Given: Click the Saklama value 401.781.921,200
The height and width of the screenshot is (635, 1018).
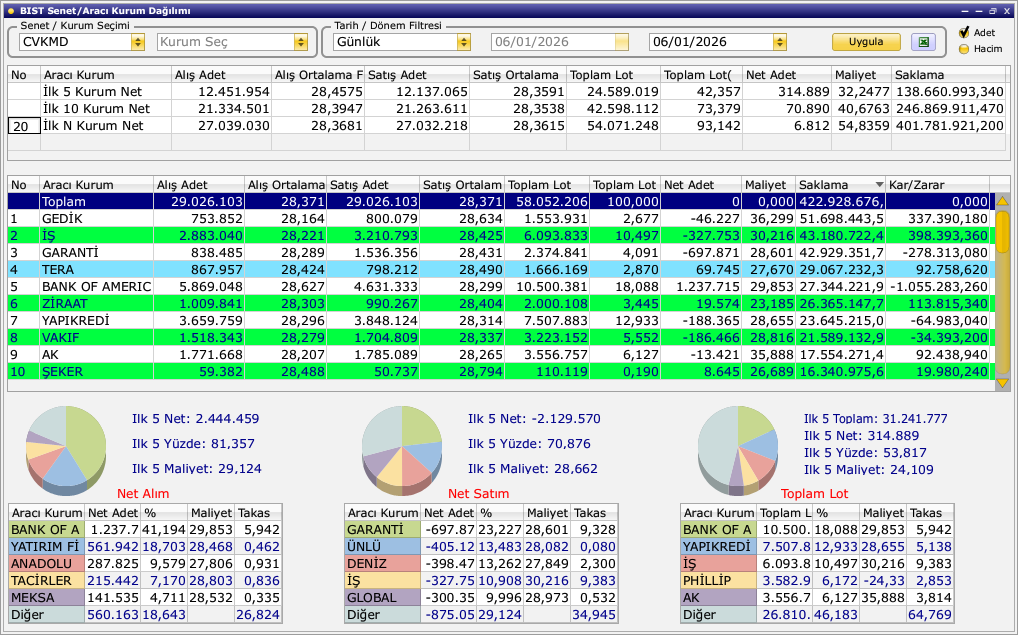Looking at the screenshot, I should [950, 125].
